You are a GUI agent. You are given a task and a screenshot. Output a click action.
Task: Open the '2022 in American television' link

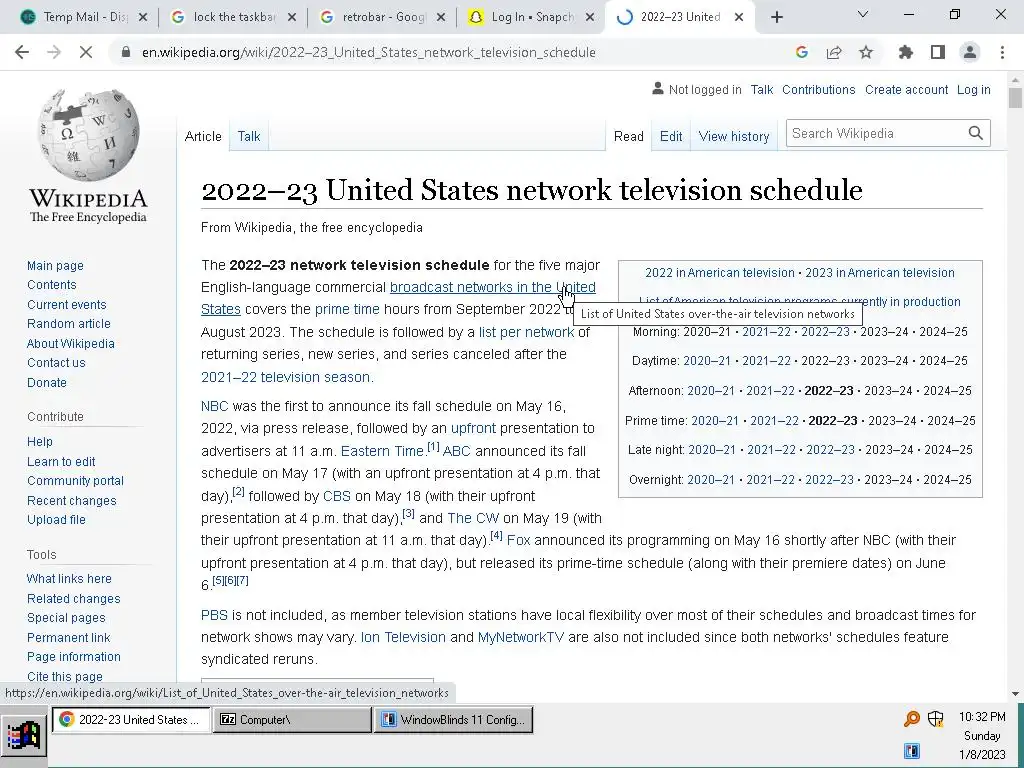[720, 273]
